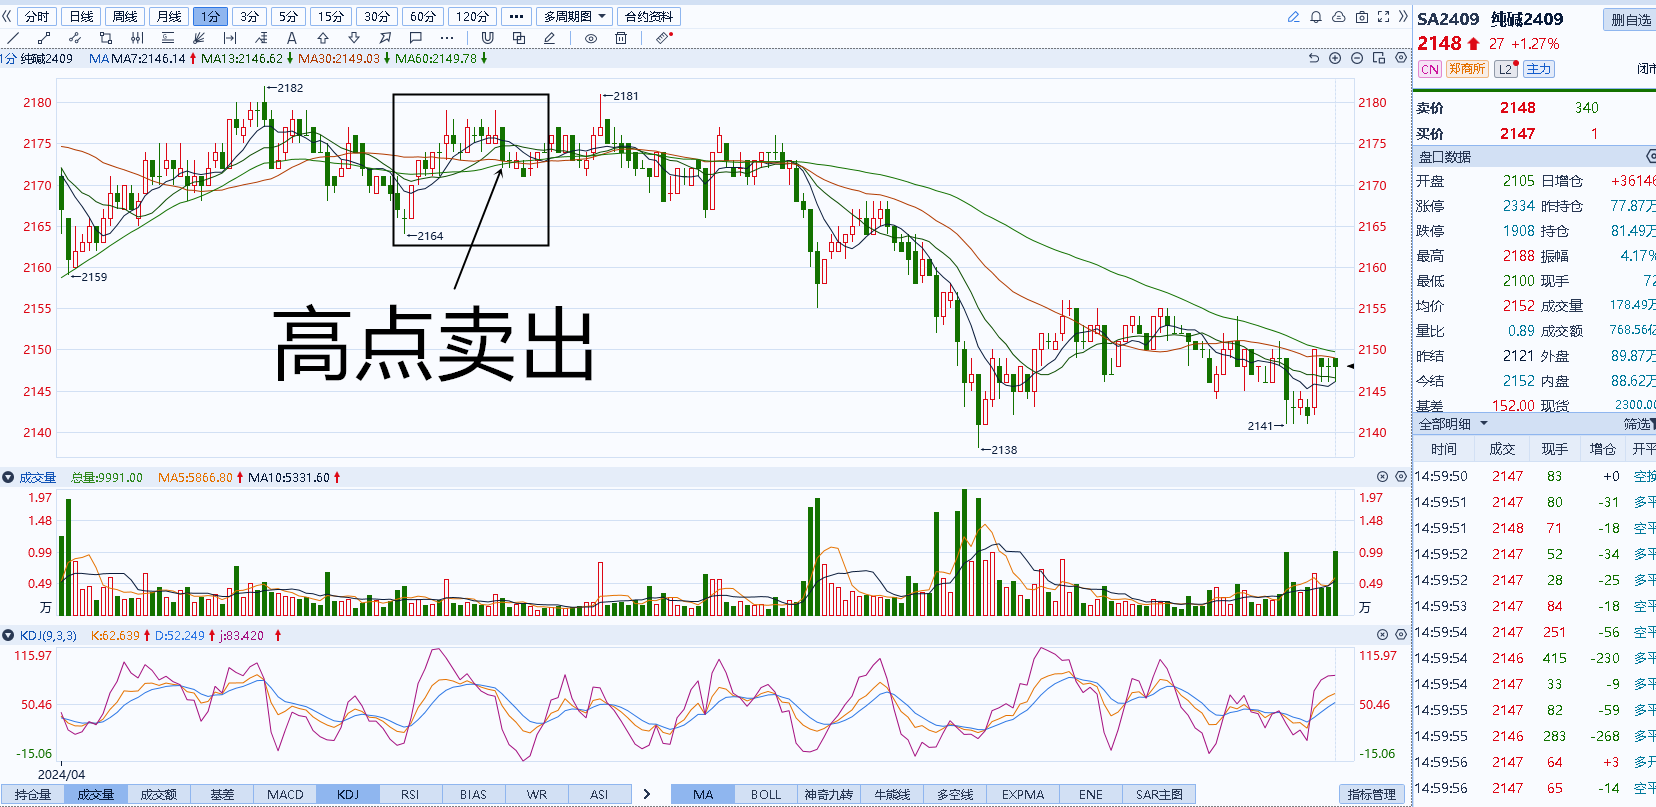The height and width of the screenshot is (807, 1656).
Task: Select the straight line drawing tool
Action: 13,38
